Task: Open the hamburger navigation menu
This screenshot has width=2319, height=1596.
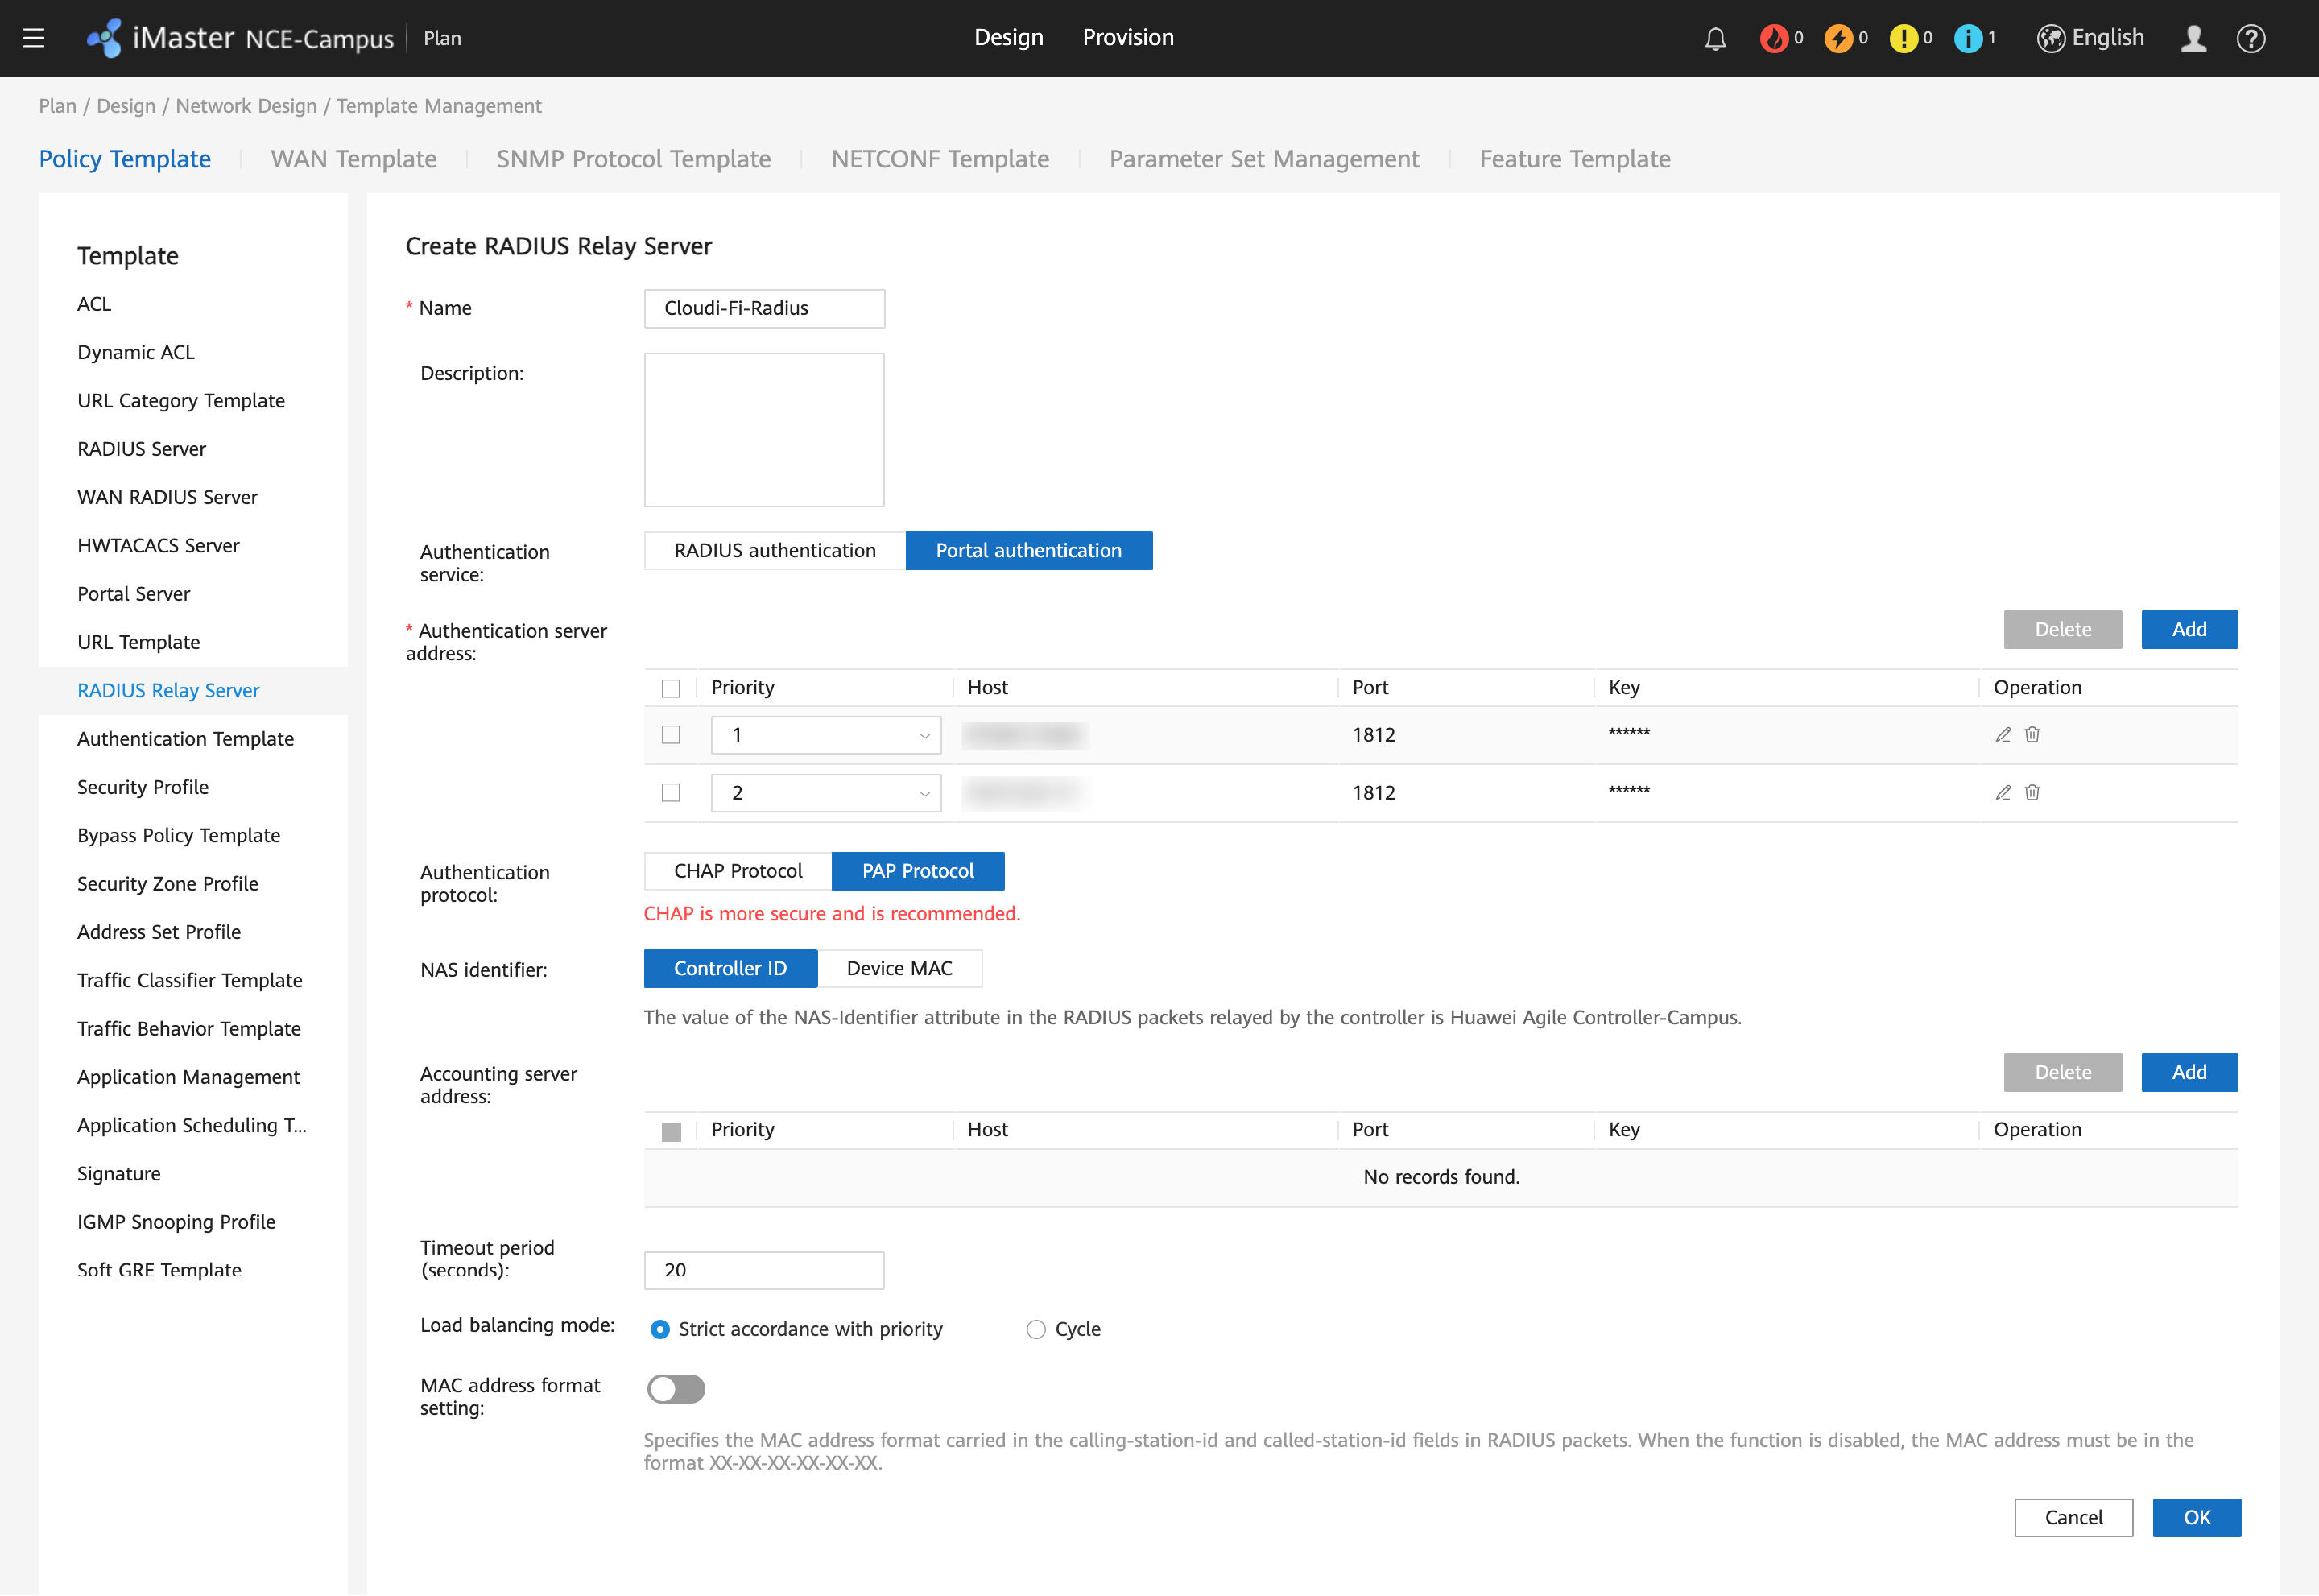Action: click(33, 37)
